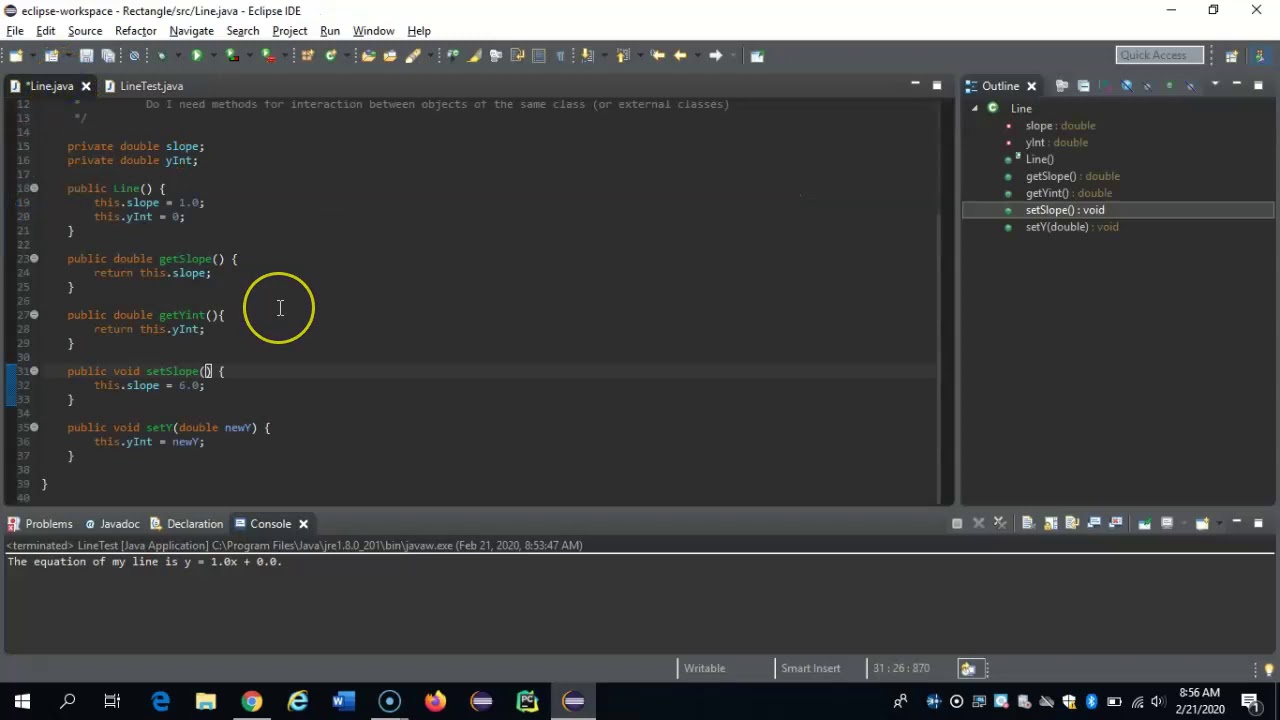
Task: Collapse the setSlope method fold marker
Action: point(34,371)
